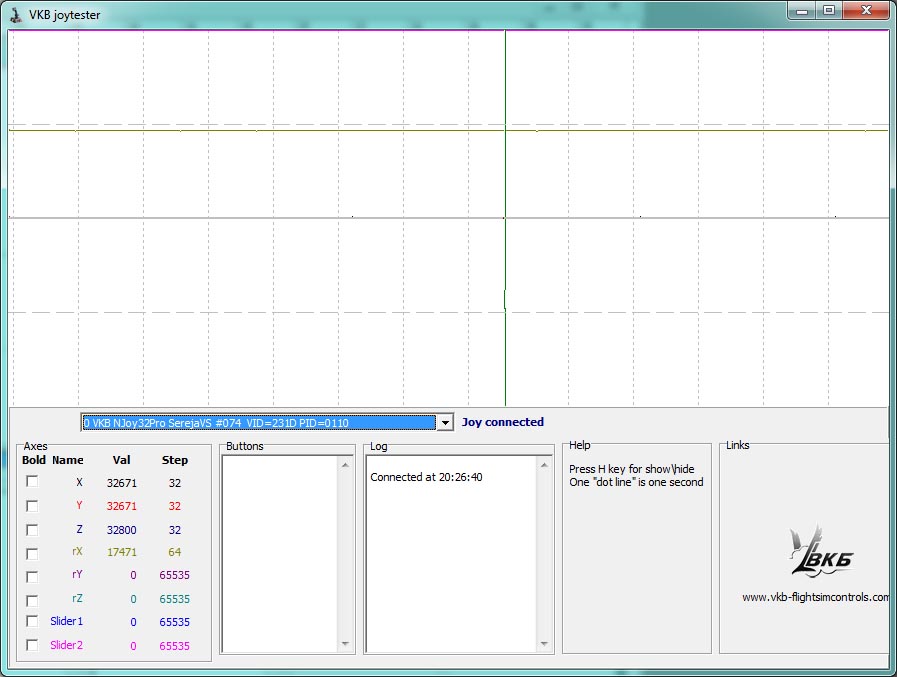Click the VKB logo in Links panel
This screenshot has height=677, width=897.
pos(821,551)
